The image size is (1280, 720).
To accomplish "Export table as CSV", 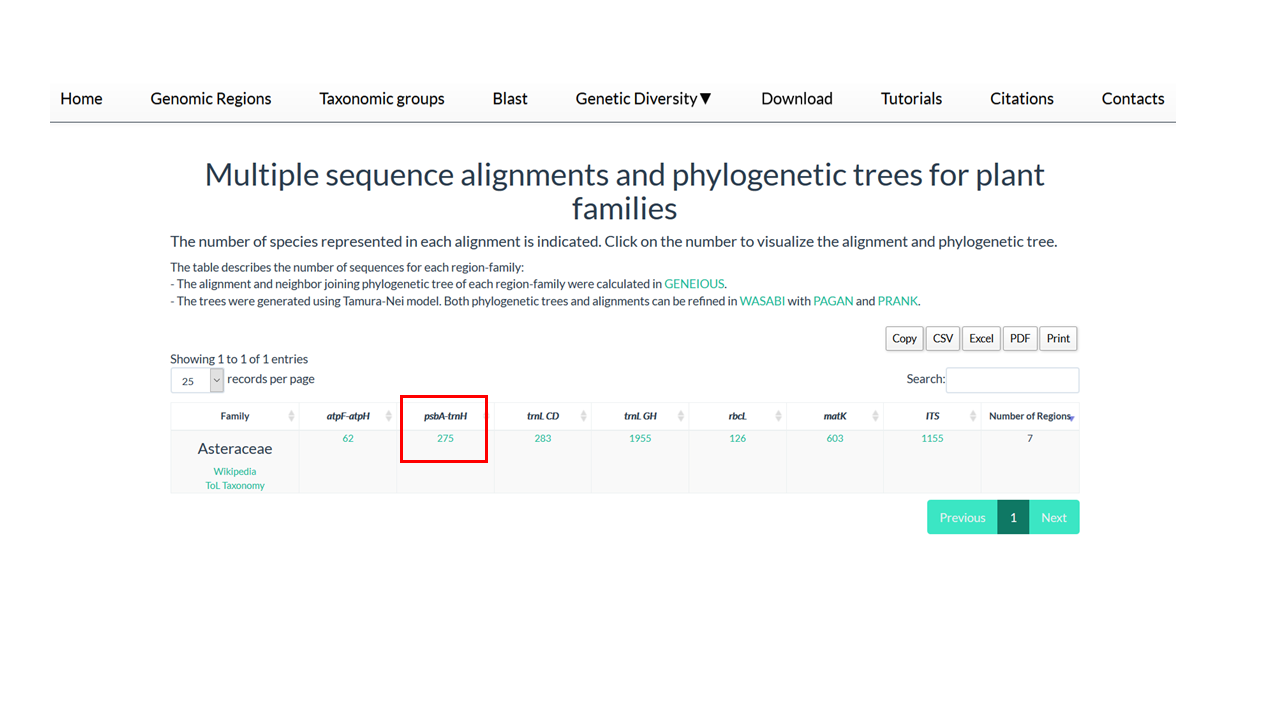I will tap(943, 338).
